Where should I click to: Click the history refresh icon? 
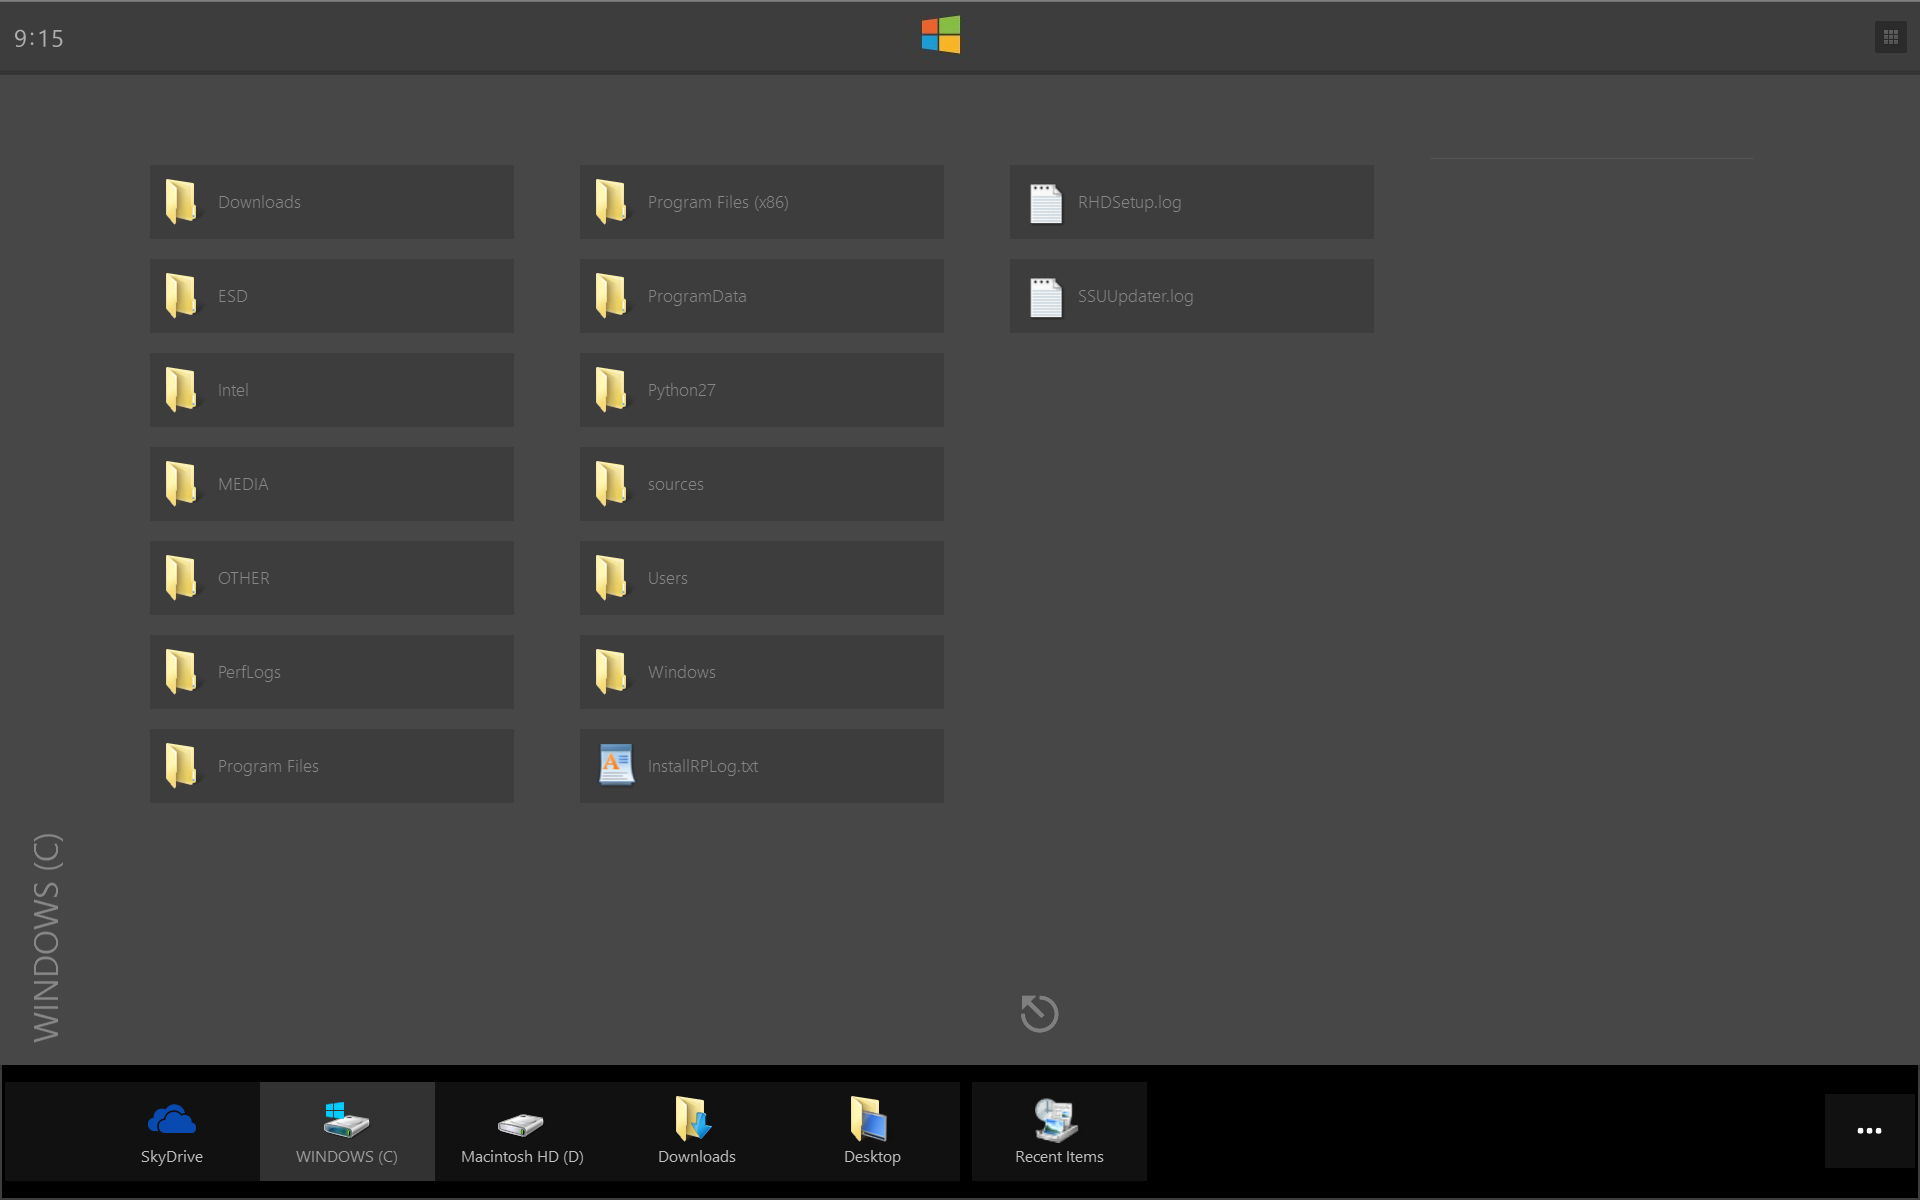1039,1013
